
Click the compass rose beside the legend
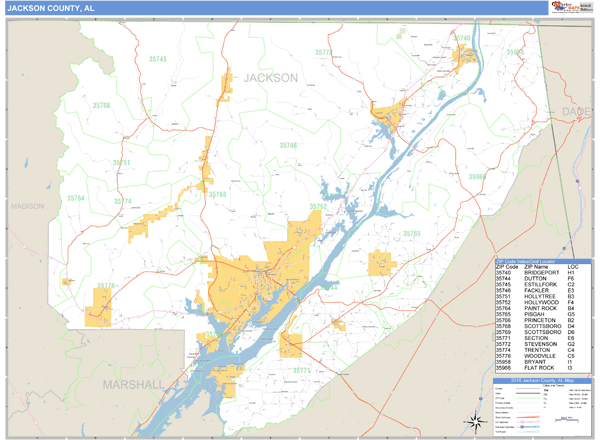475,422
